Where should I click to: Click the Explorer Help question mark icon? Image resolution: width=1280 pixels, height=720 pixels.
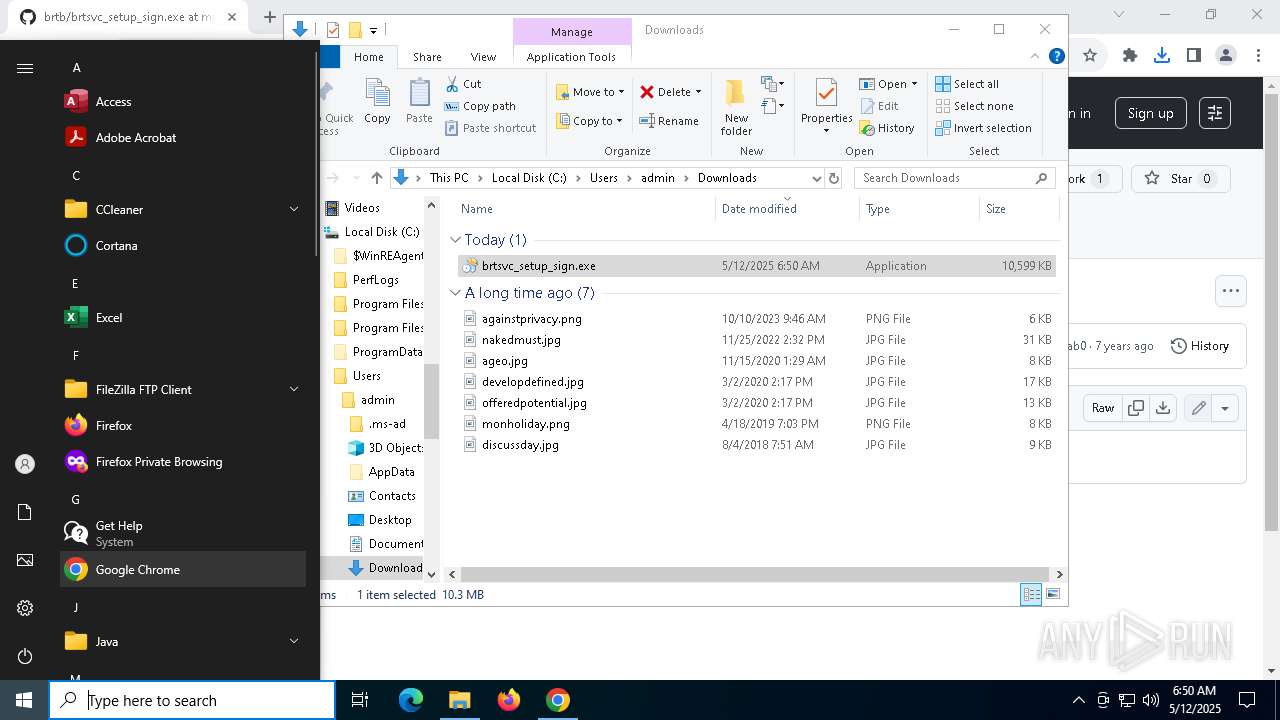(1056, 57)
